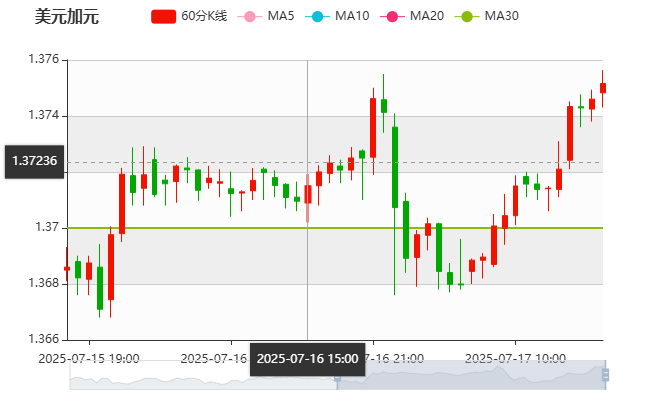Click the 2025-07-15 19:00 axis label
This screenshot has width=670, height=400.
tap(89, 359)
